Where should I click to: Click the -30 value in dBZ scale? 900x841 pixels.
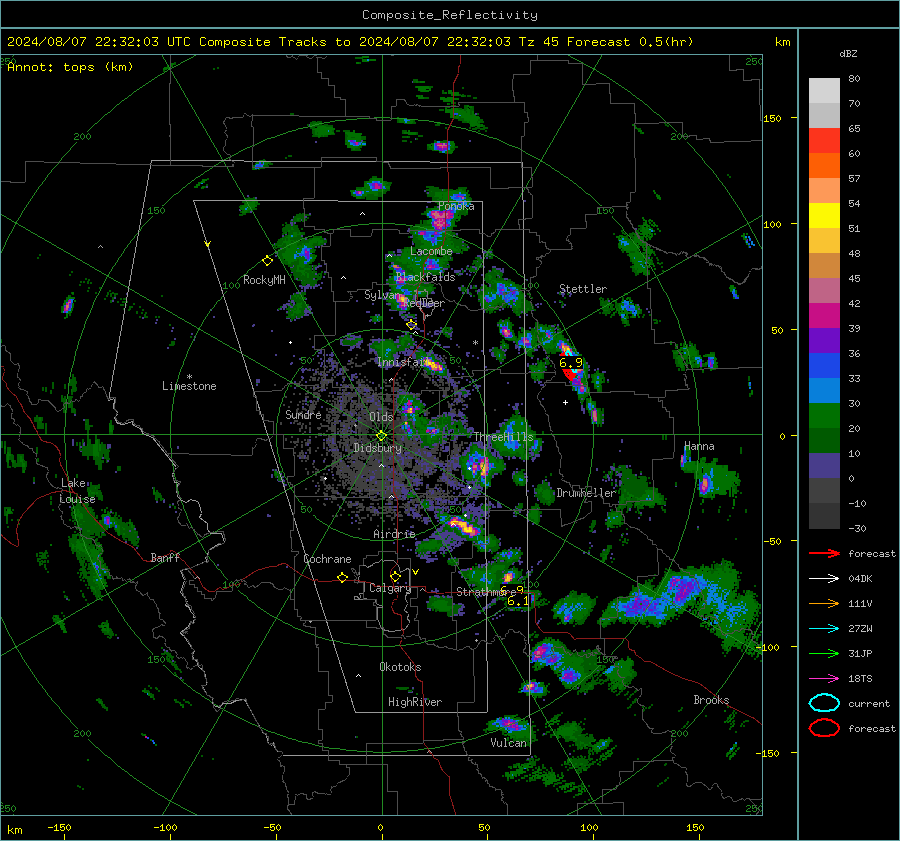click(x=857, y=529)
